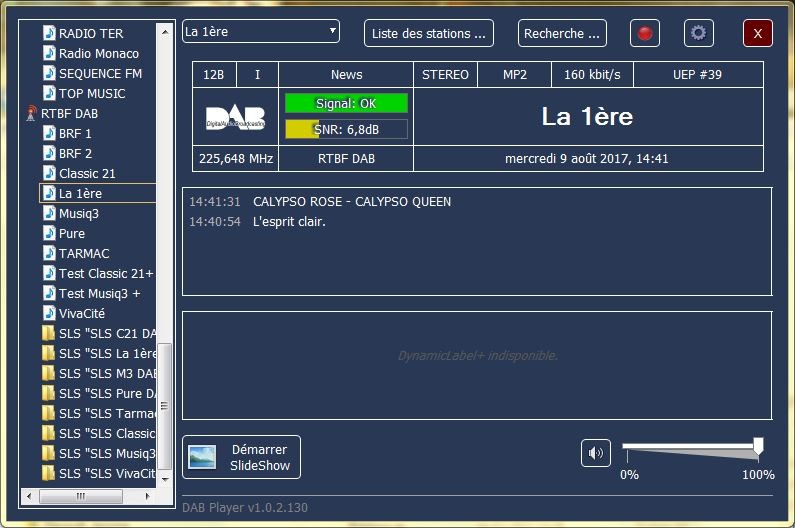Click the MP2 codec cell
Viewport: 795px width, 528px height.
pyautogui.click(x=515, y=75)
